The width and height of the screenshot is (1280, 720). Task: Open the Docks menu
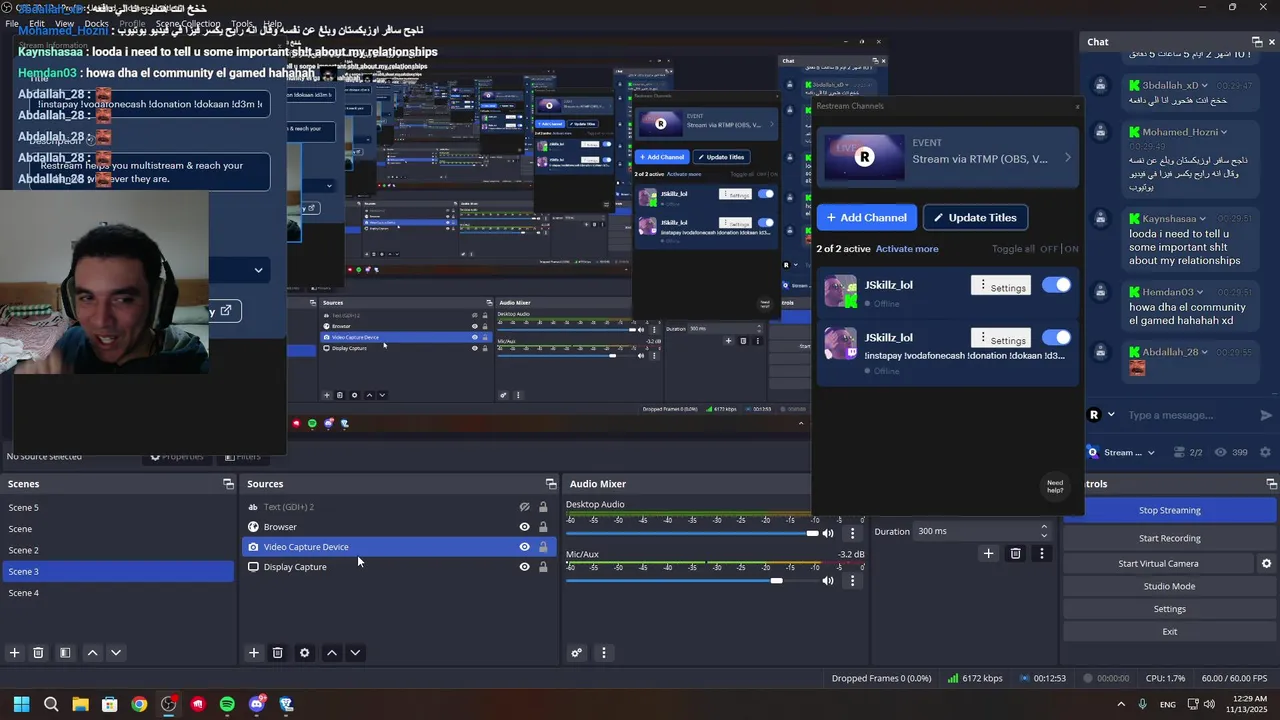(x=96, y=24)
